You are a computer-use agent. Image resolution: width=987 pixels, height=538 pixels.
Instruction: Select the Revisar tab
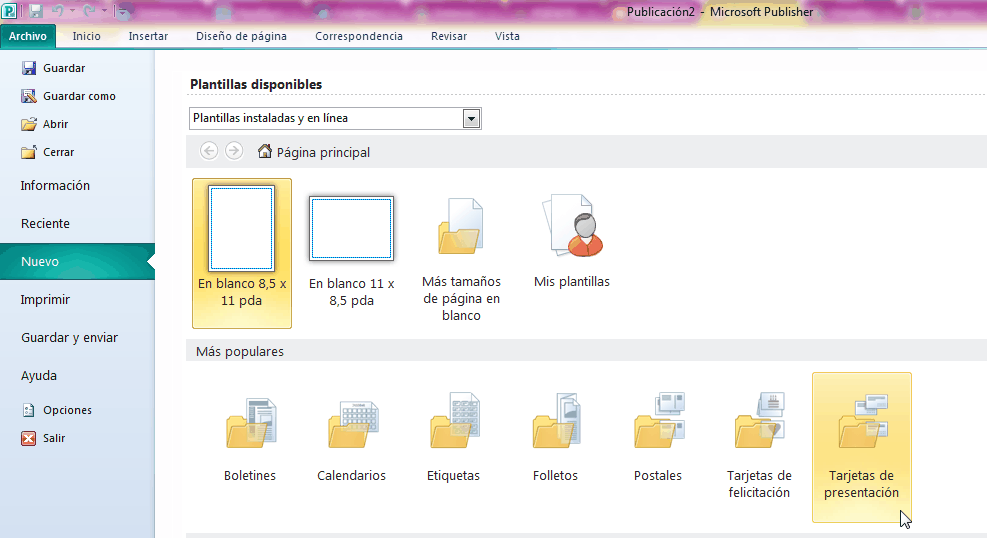point(449,36)
